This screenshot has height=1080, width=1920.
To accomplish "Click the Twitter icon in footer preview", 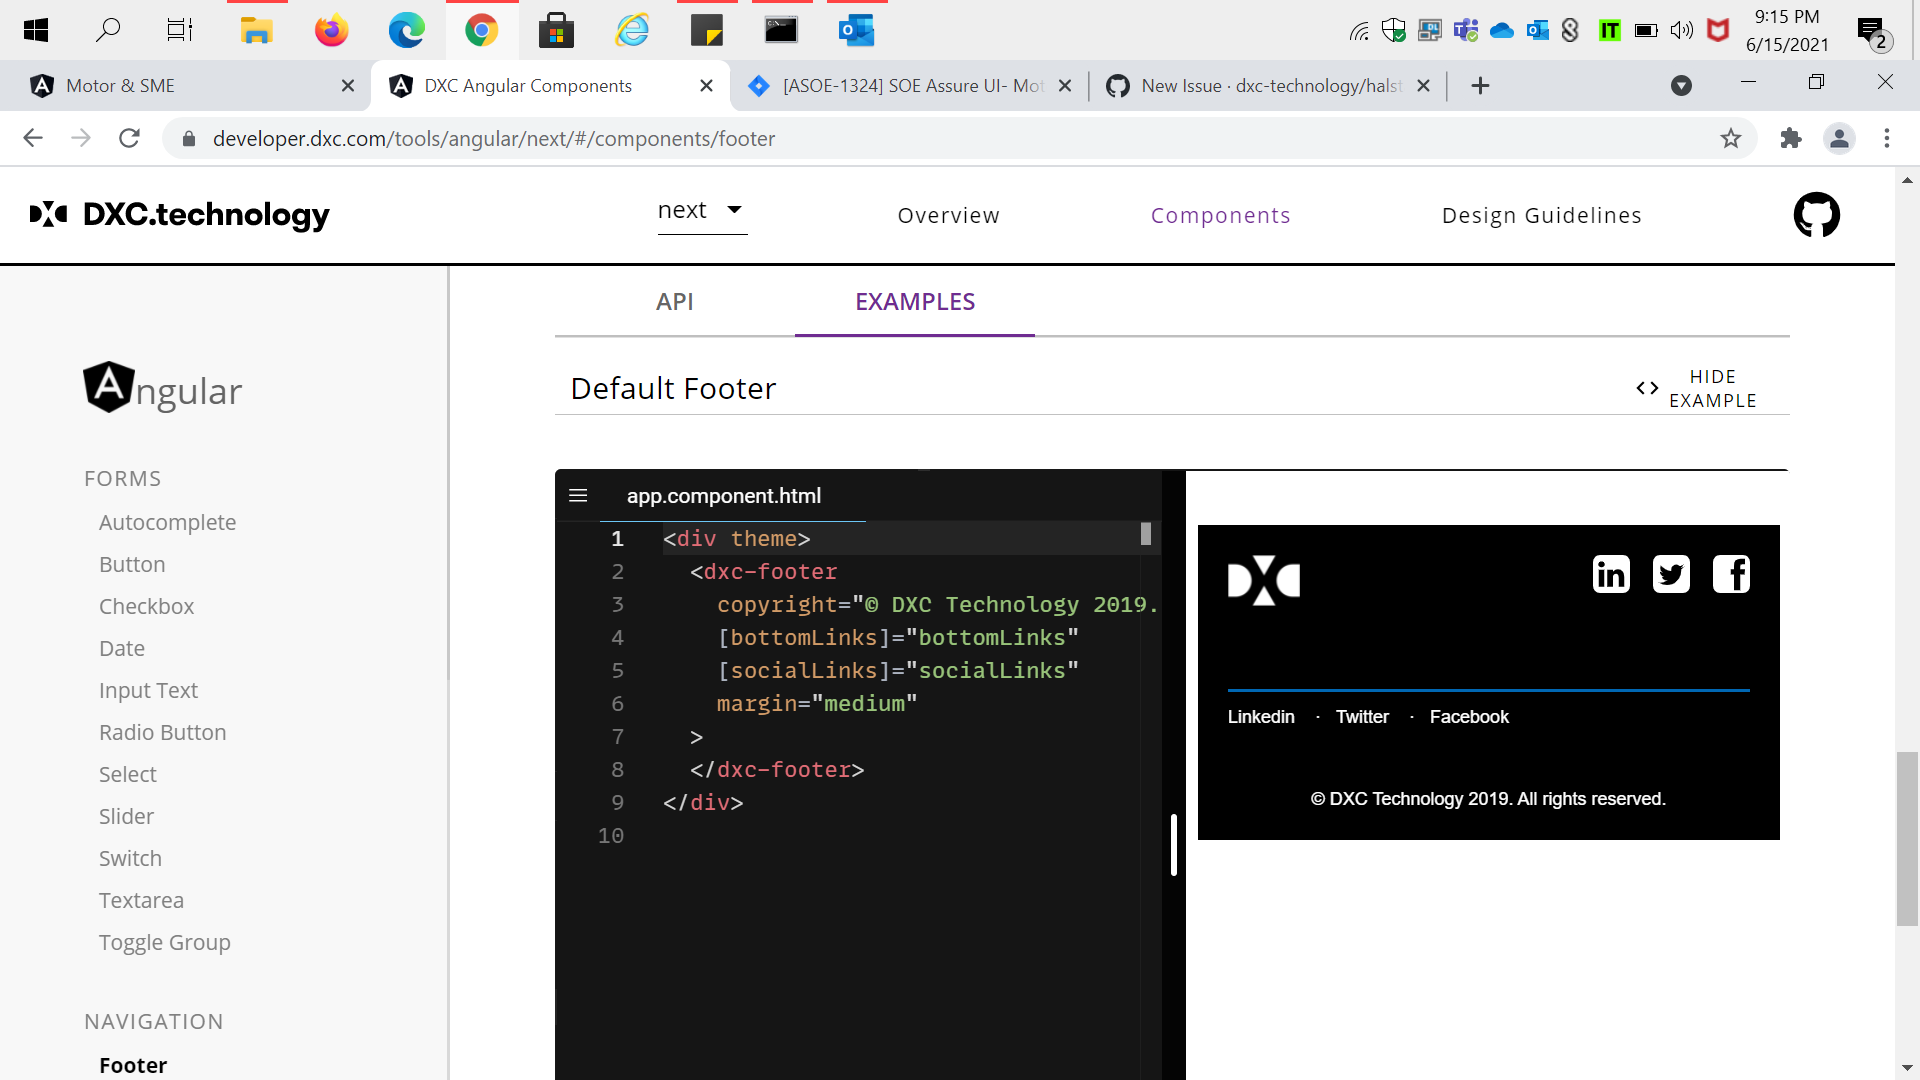I will point(1671,574).
